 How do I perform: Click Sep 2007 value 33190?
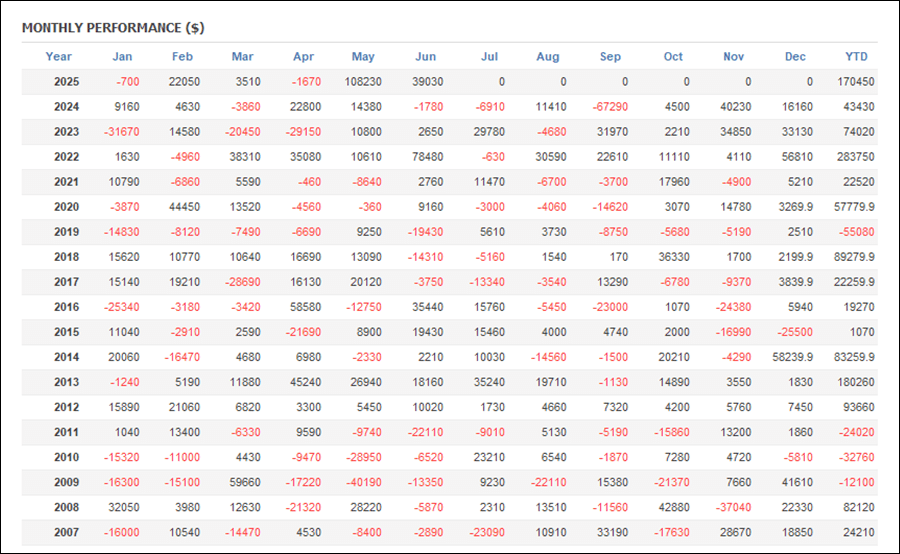click(612, 532)
